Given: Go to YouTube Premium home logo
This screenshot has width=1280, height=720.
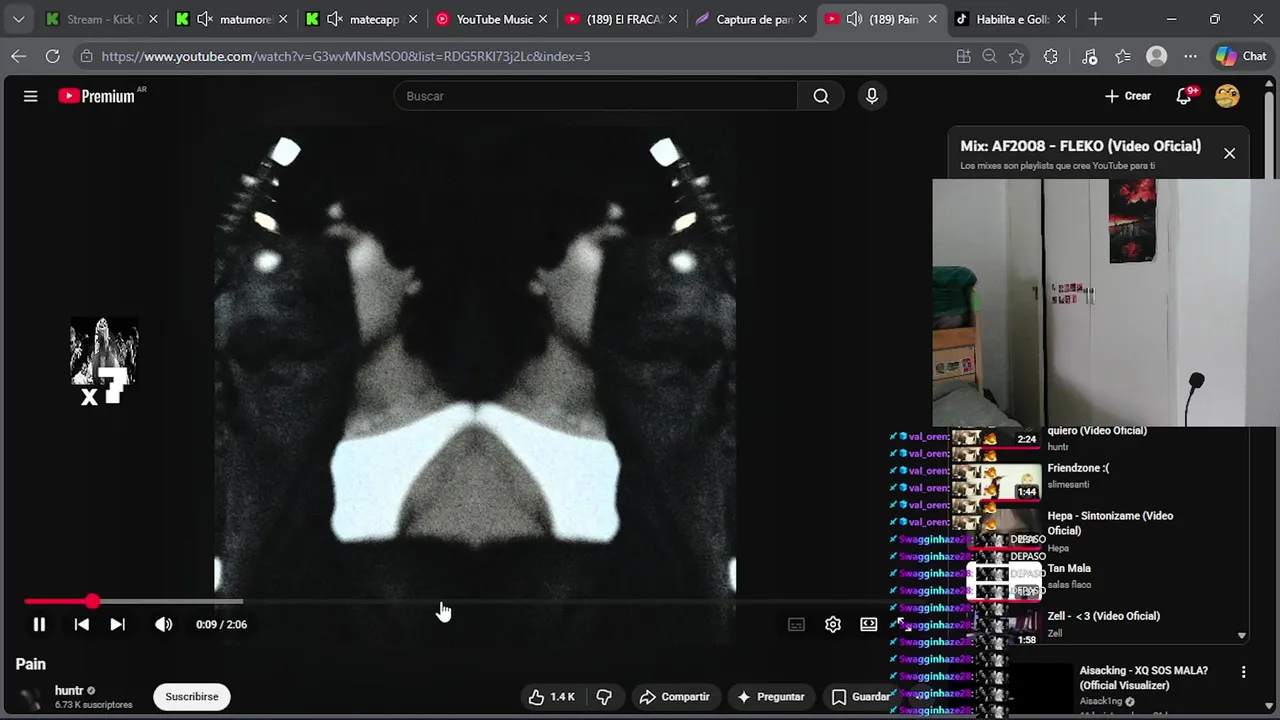Looking at the screenshot, I should (x=98, y=96).
